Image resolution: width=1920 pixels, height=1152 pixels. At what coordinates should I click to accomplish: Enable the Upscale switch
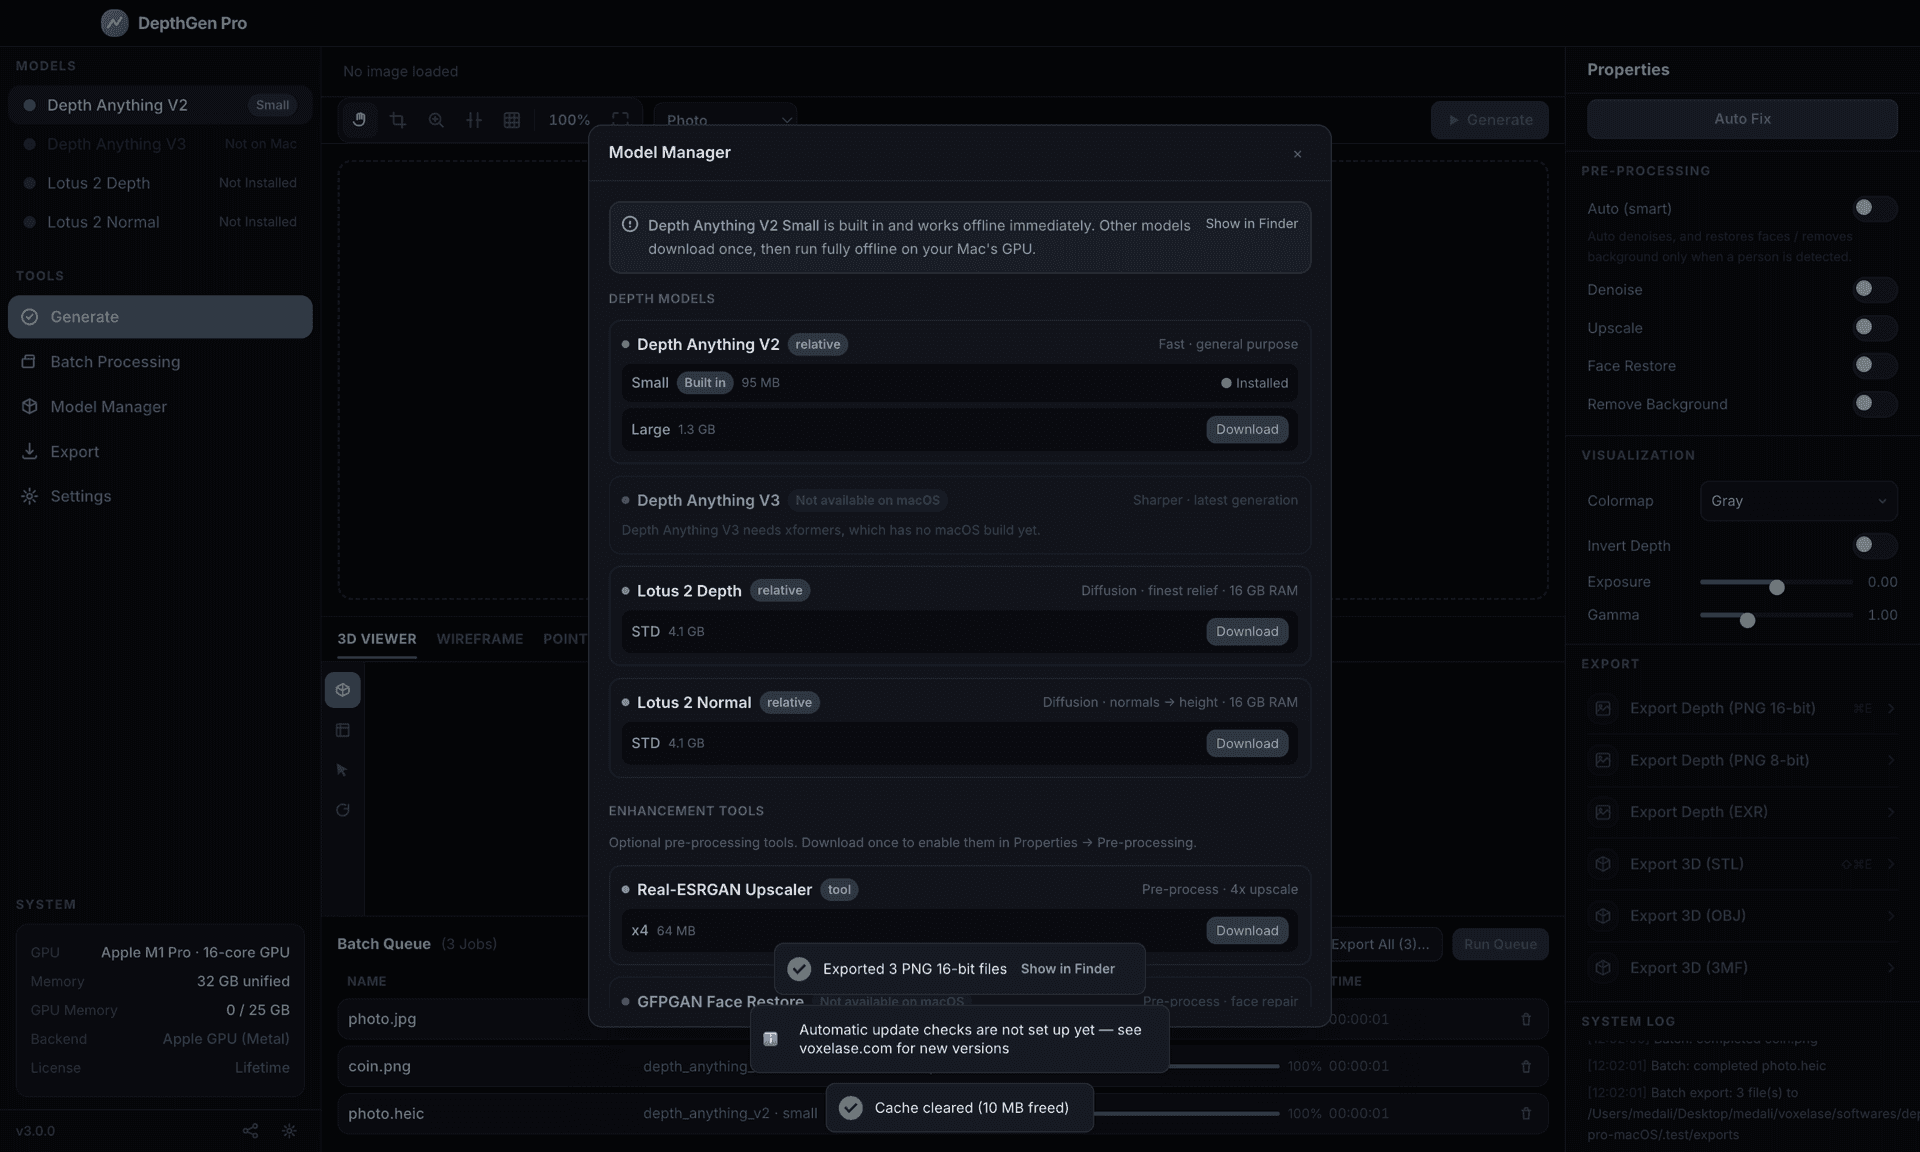coord(1873,327)
